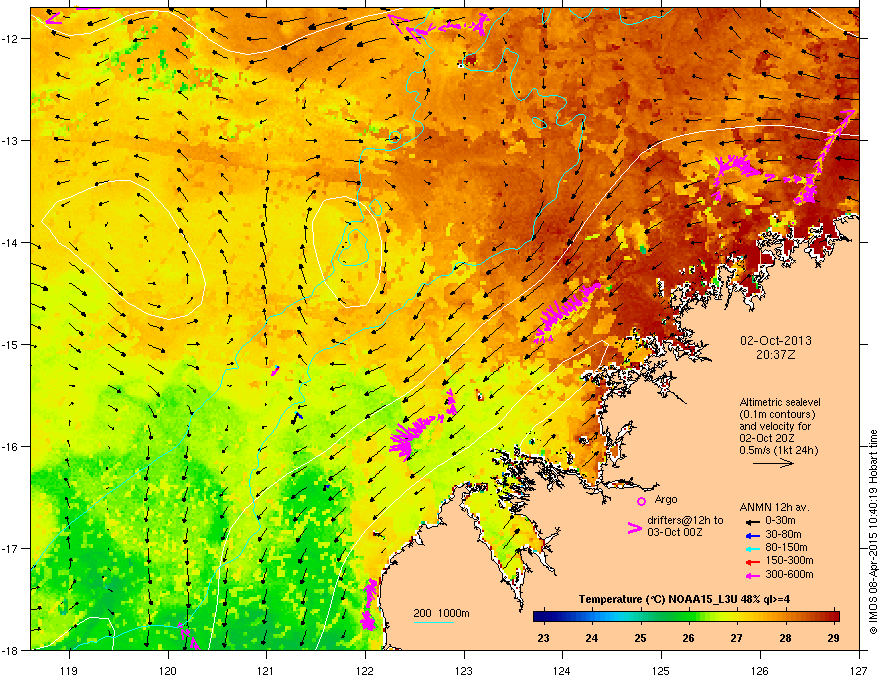Click the longitude axis label 120

168,670
